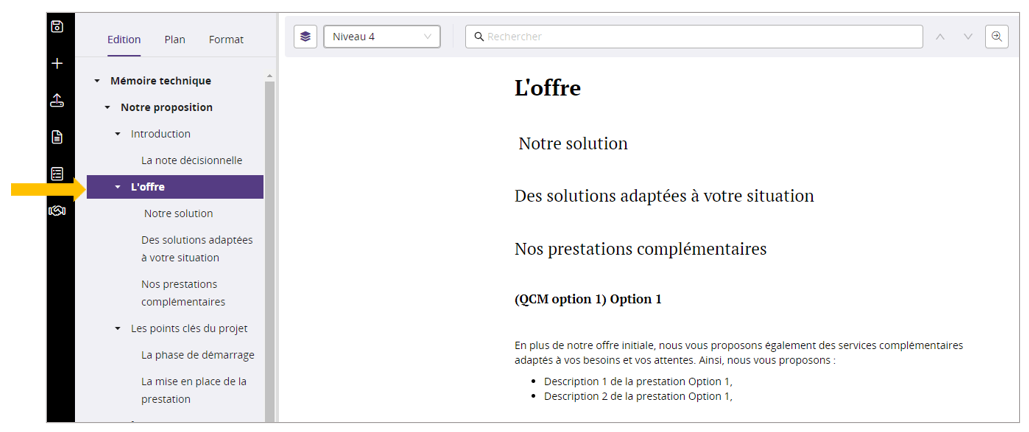The width and height of the screenshot is (1029, 432).
Task: Click the save disk icon in sidebar
Action: point(57,27)
